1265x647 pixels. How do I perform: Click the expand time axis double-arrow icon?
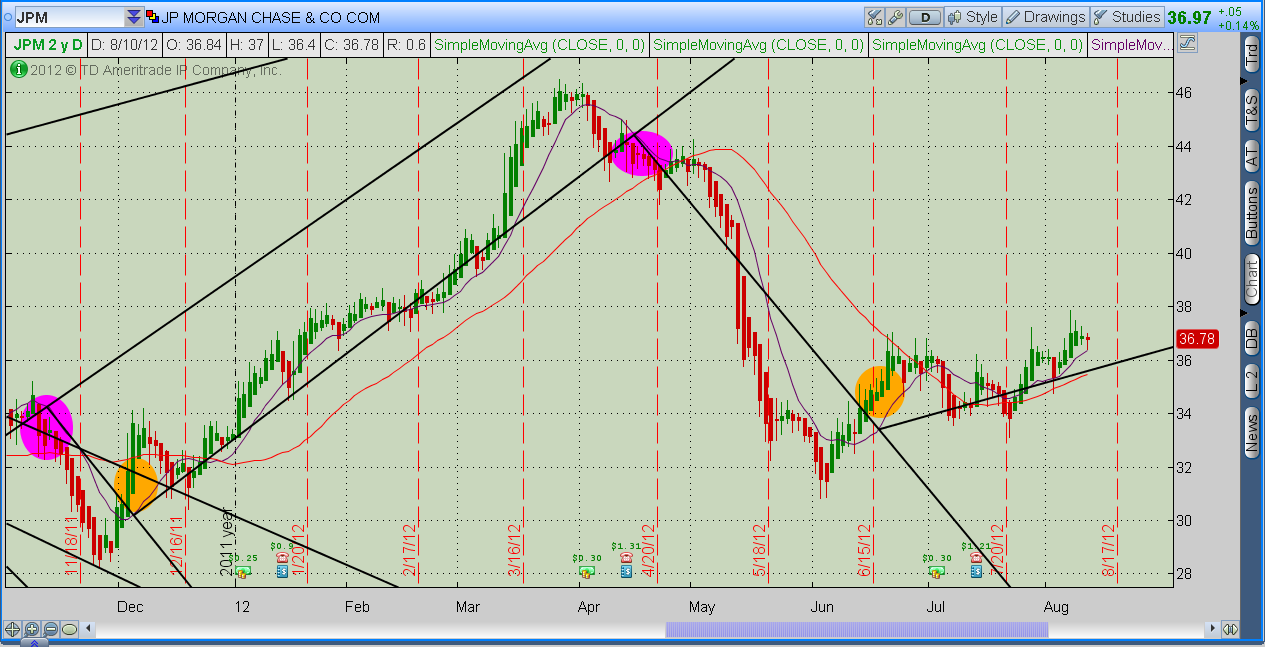point(1230,629)
